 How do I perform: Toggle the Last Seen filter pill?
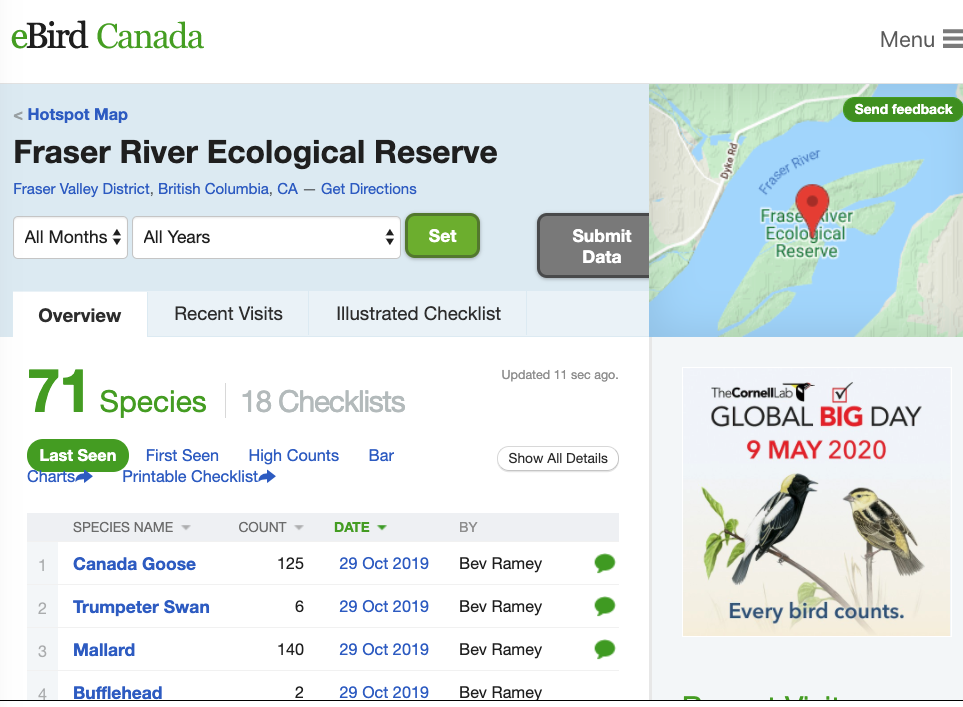point(78,455)
